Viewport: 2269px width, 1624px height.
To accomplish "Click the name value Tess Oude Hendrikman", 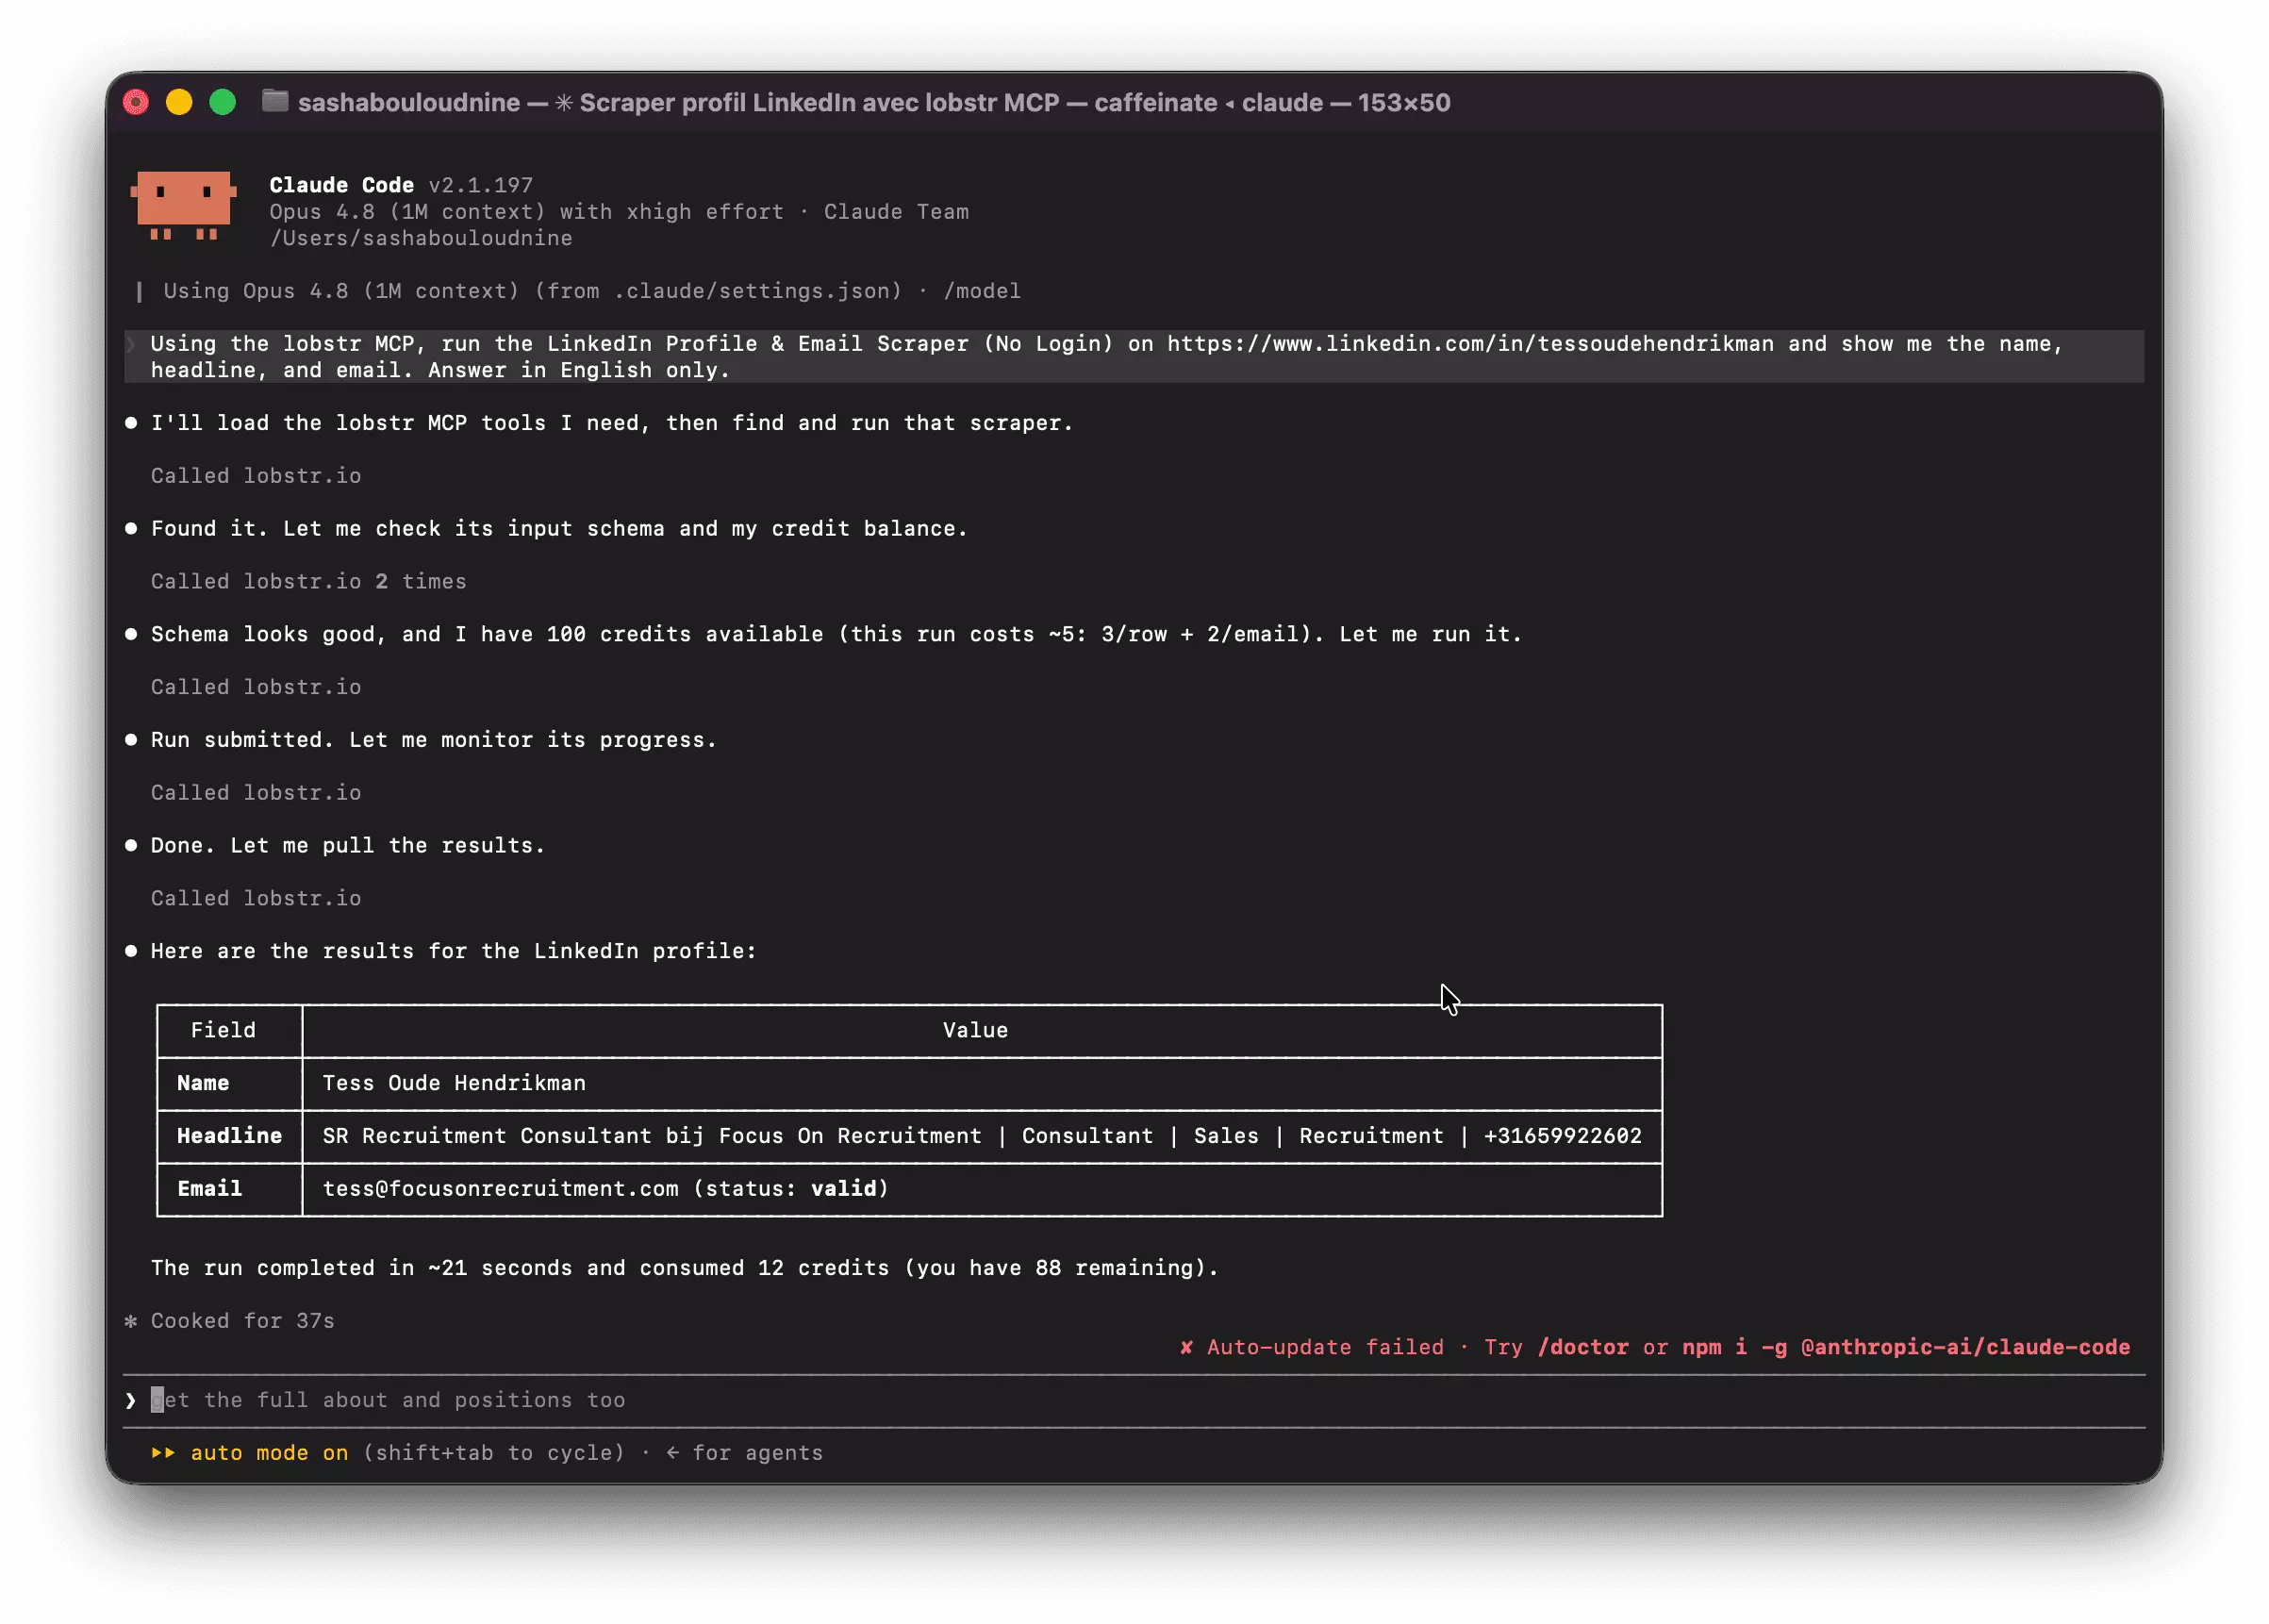I will (x=454, y=1083).
